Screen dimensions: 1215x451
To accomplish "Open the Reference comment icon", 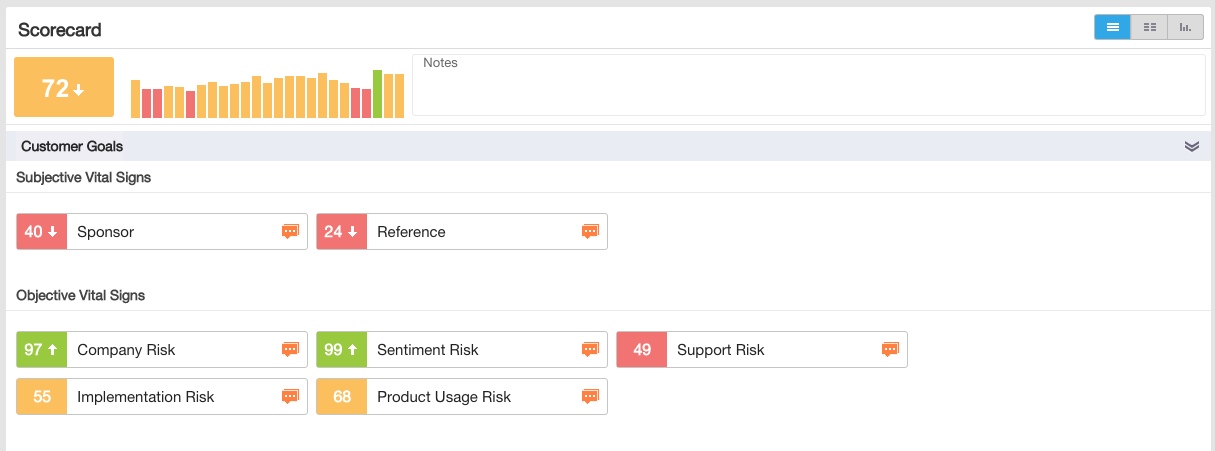I will 590,232.
